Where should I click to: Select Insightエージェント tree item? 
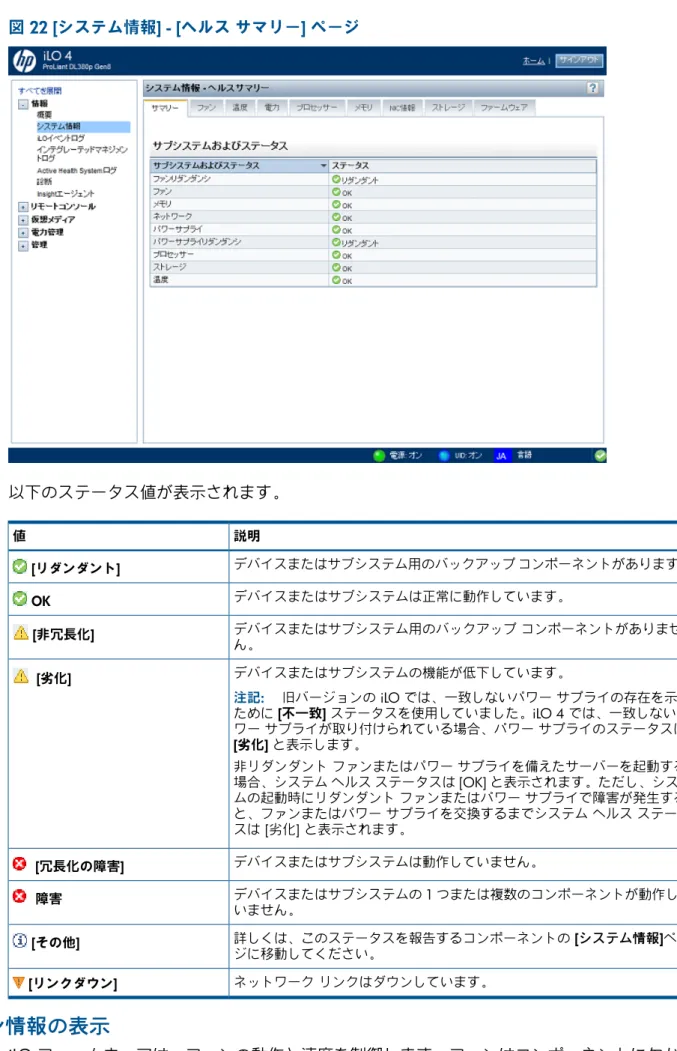(66, 194)
